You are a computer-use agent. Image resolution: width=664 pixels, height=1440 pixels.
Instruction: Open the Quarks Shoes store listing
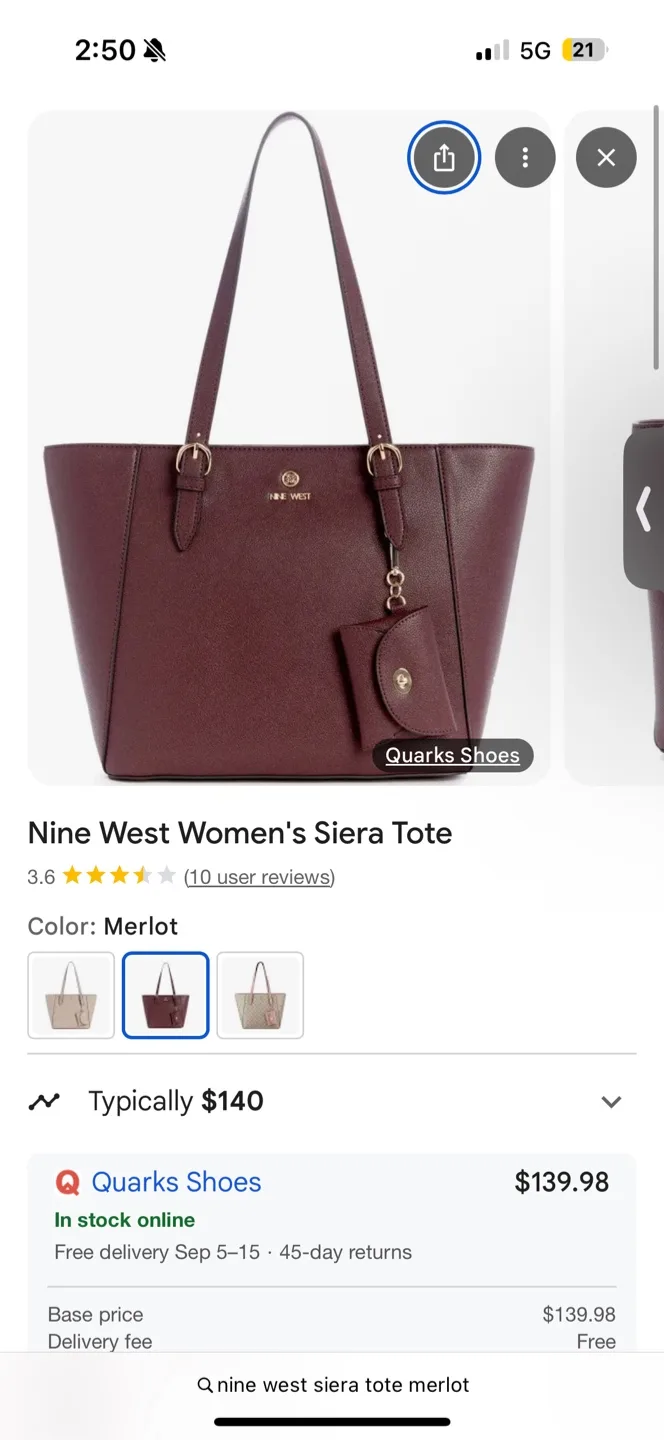(x=176, y=1182)
